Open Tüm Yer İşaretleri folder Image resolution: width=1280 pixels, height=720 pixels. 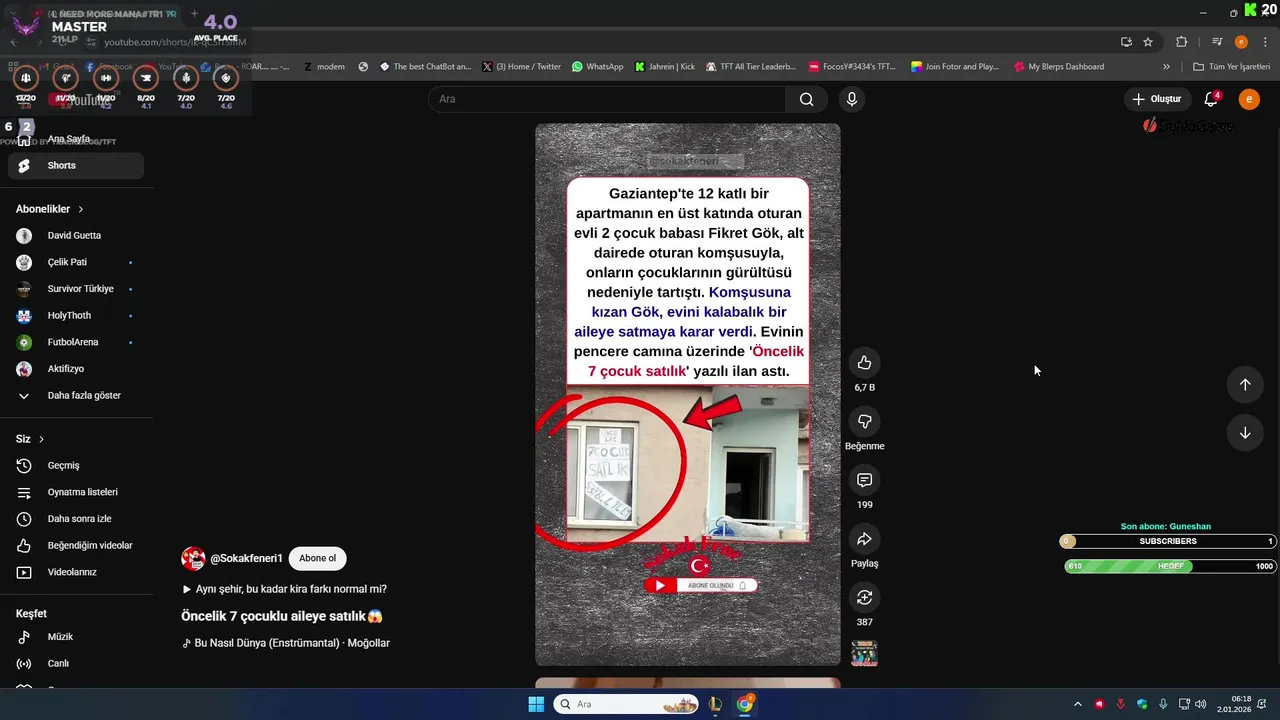coord(1232,67)
